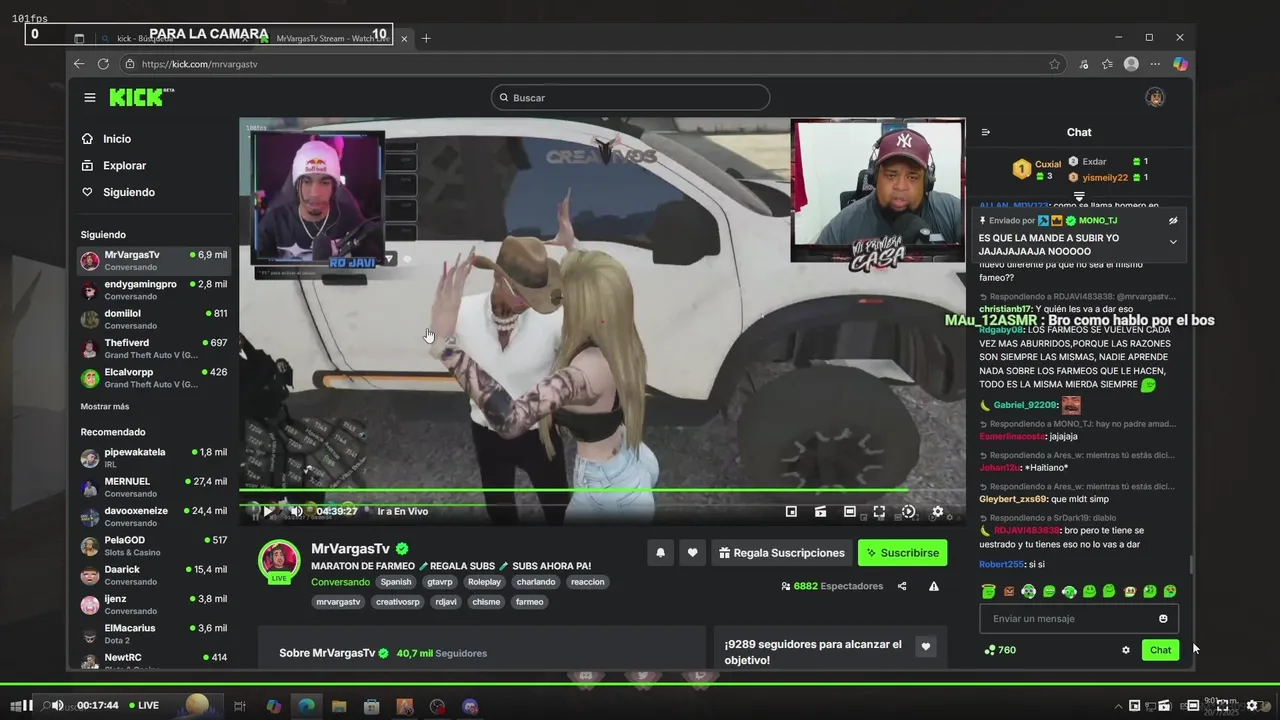Share the stream via share icon
Viewport: 1280px width, 720px height.
pyautogui.click(x=902, y=586)
